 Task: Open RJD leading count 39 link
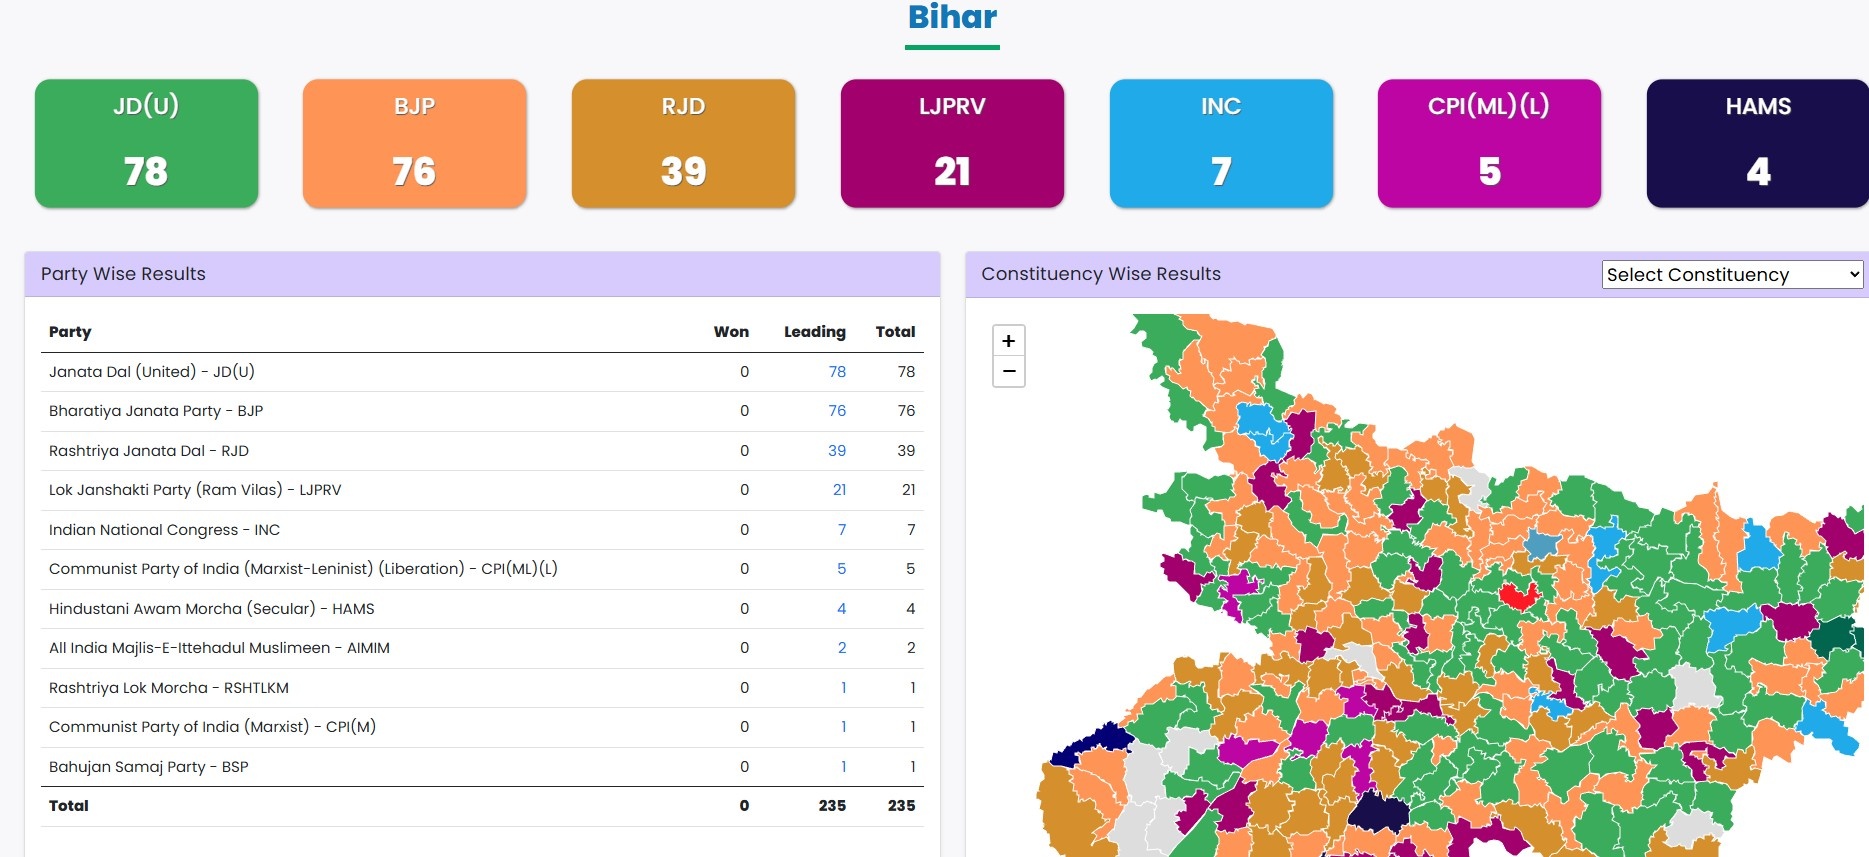tap(837, 451)
